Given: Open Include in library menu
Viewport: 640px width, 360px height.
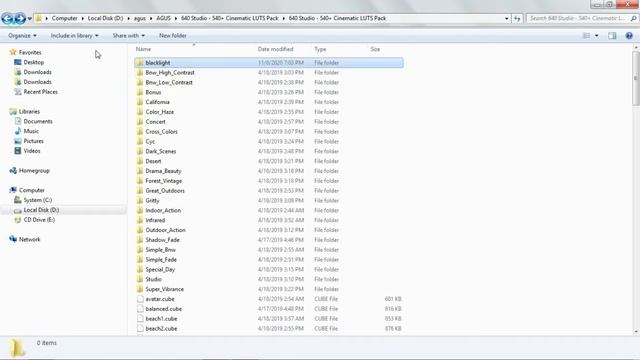Looking at the screenshot, I should (x=74, y=36).
